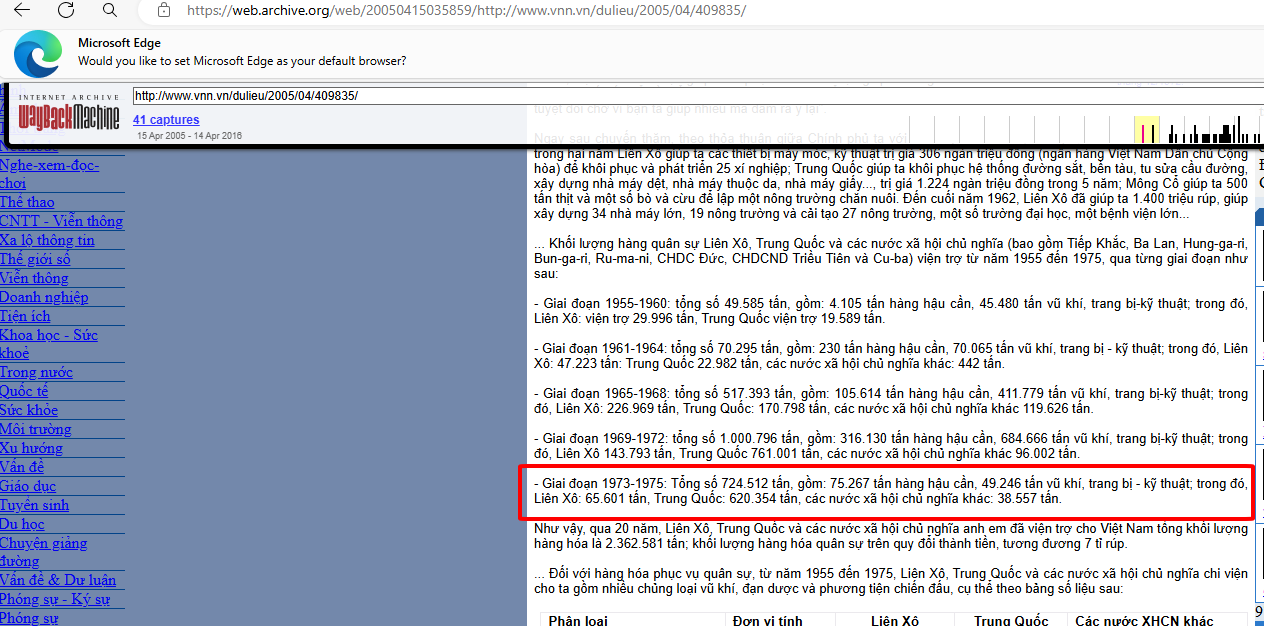Open the Vấn đề & Dư luận link
Image resolution: width=1264 pixels, height=626 pixels.
58,580
